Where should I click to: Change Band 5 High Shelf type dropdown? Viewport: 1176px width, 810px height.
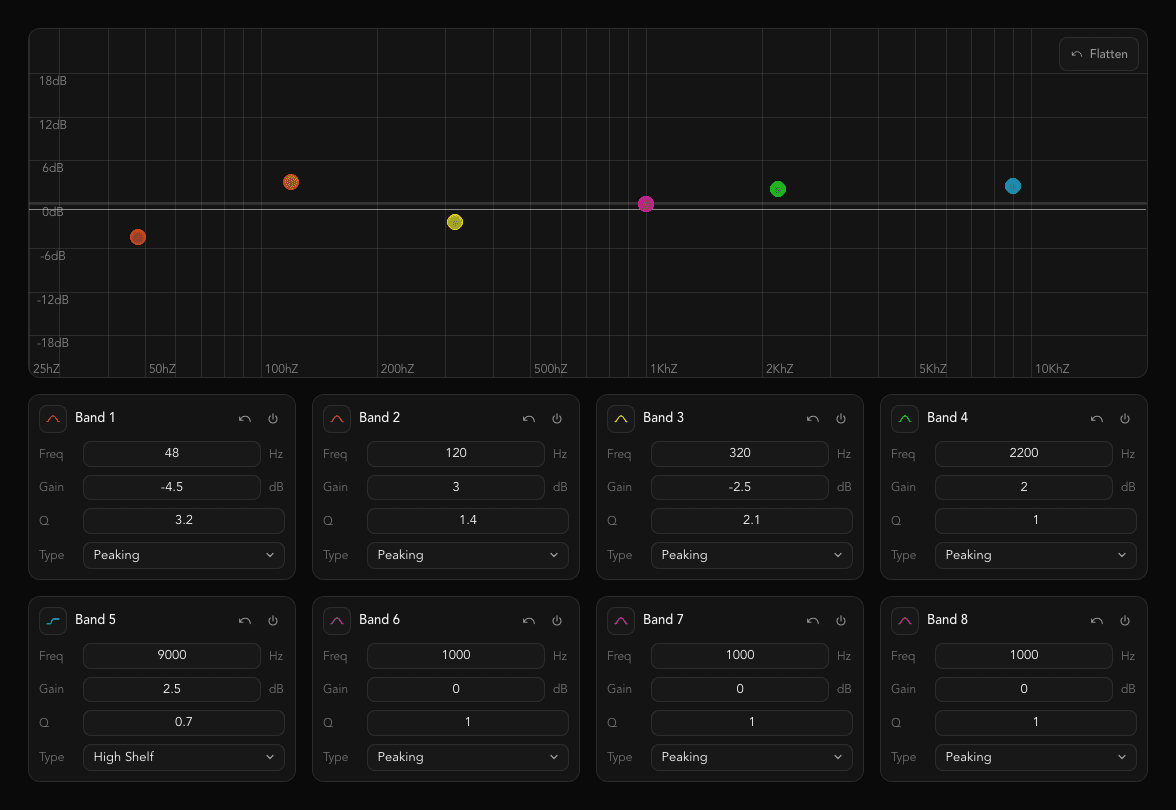tap(184, 757)
